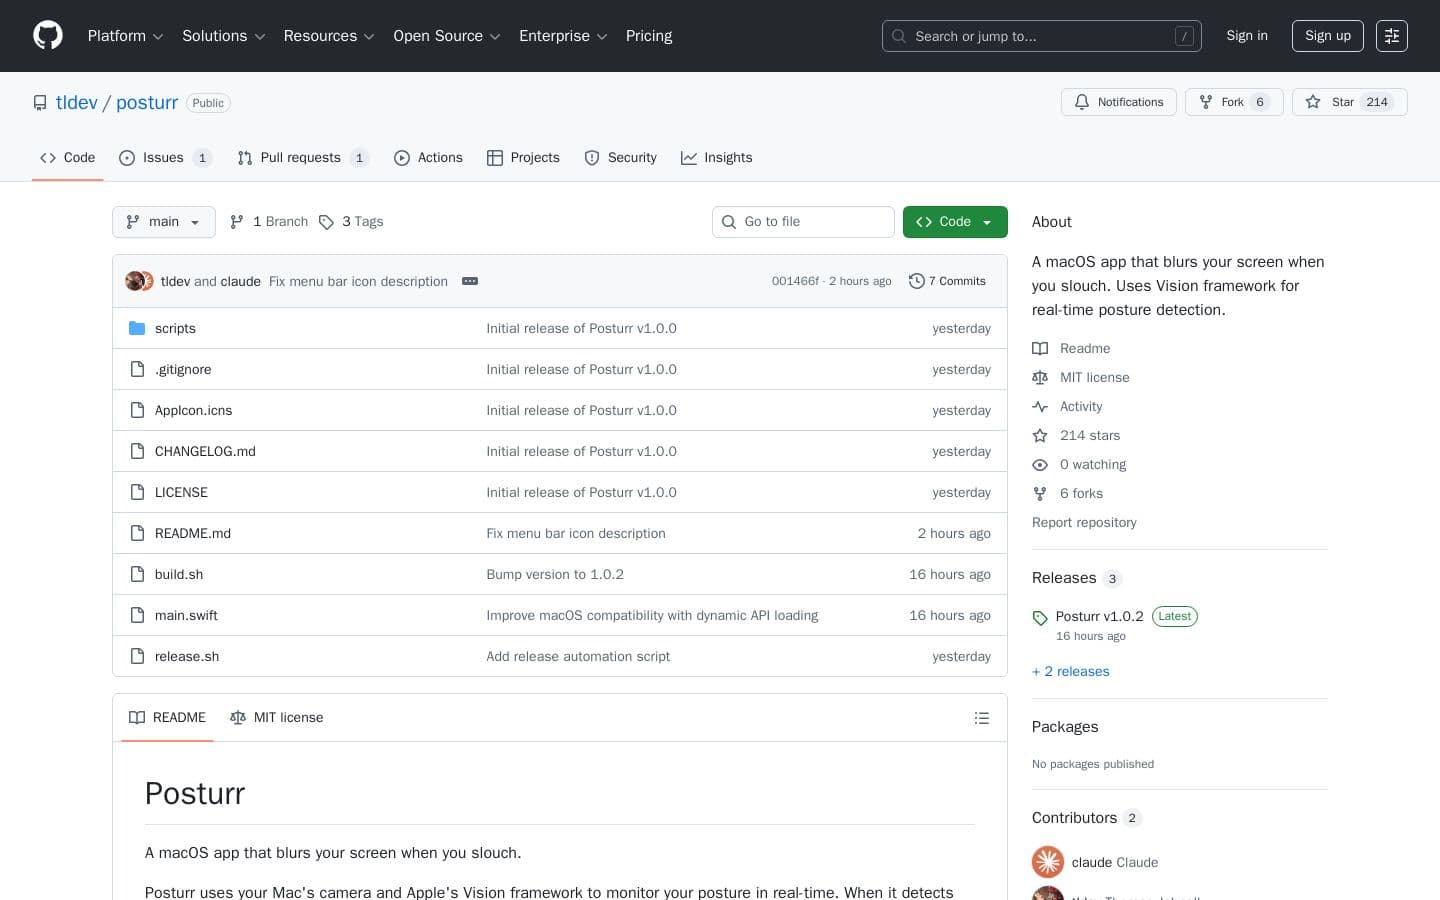1440x900 pixels.
Task: Click the Sign up button
Action: (1327, 36)
